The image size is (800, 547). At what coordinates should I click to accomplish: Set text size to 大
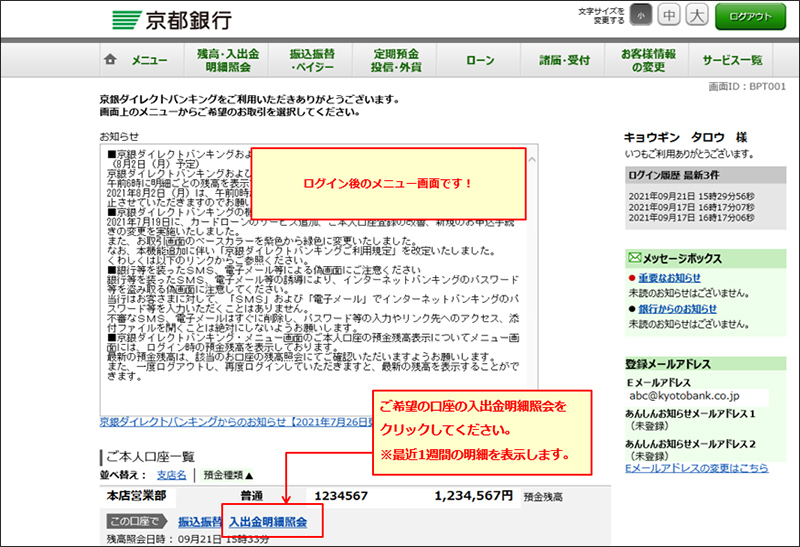[696, 15]
